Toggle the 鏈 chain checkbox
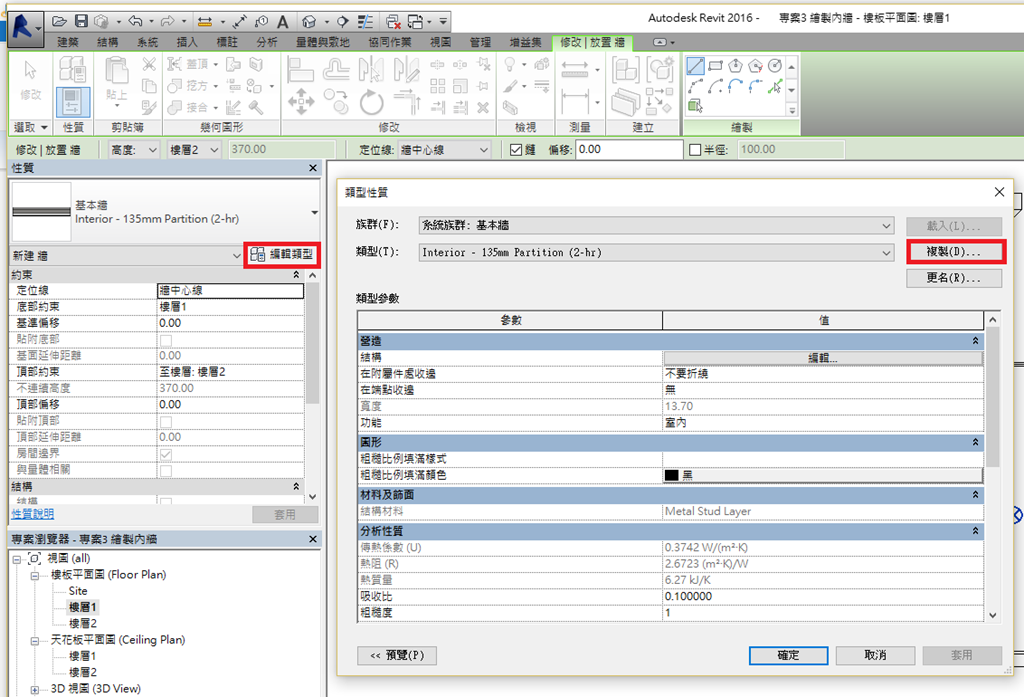Image resolution: width=1024 pixels, height=697 pixels. click(x=516, y=150)
